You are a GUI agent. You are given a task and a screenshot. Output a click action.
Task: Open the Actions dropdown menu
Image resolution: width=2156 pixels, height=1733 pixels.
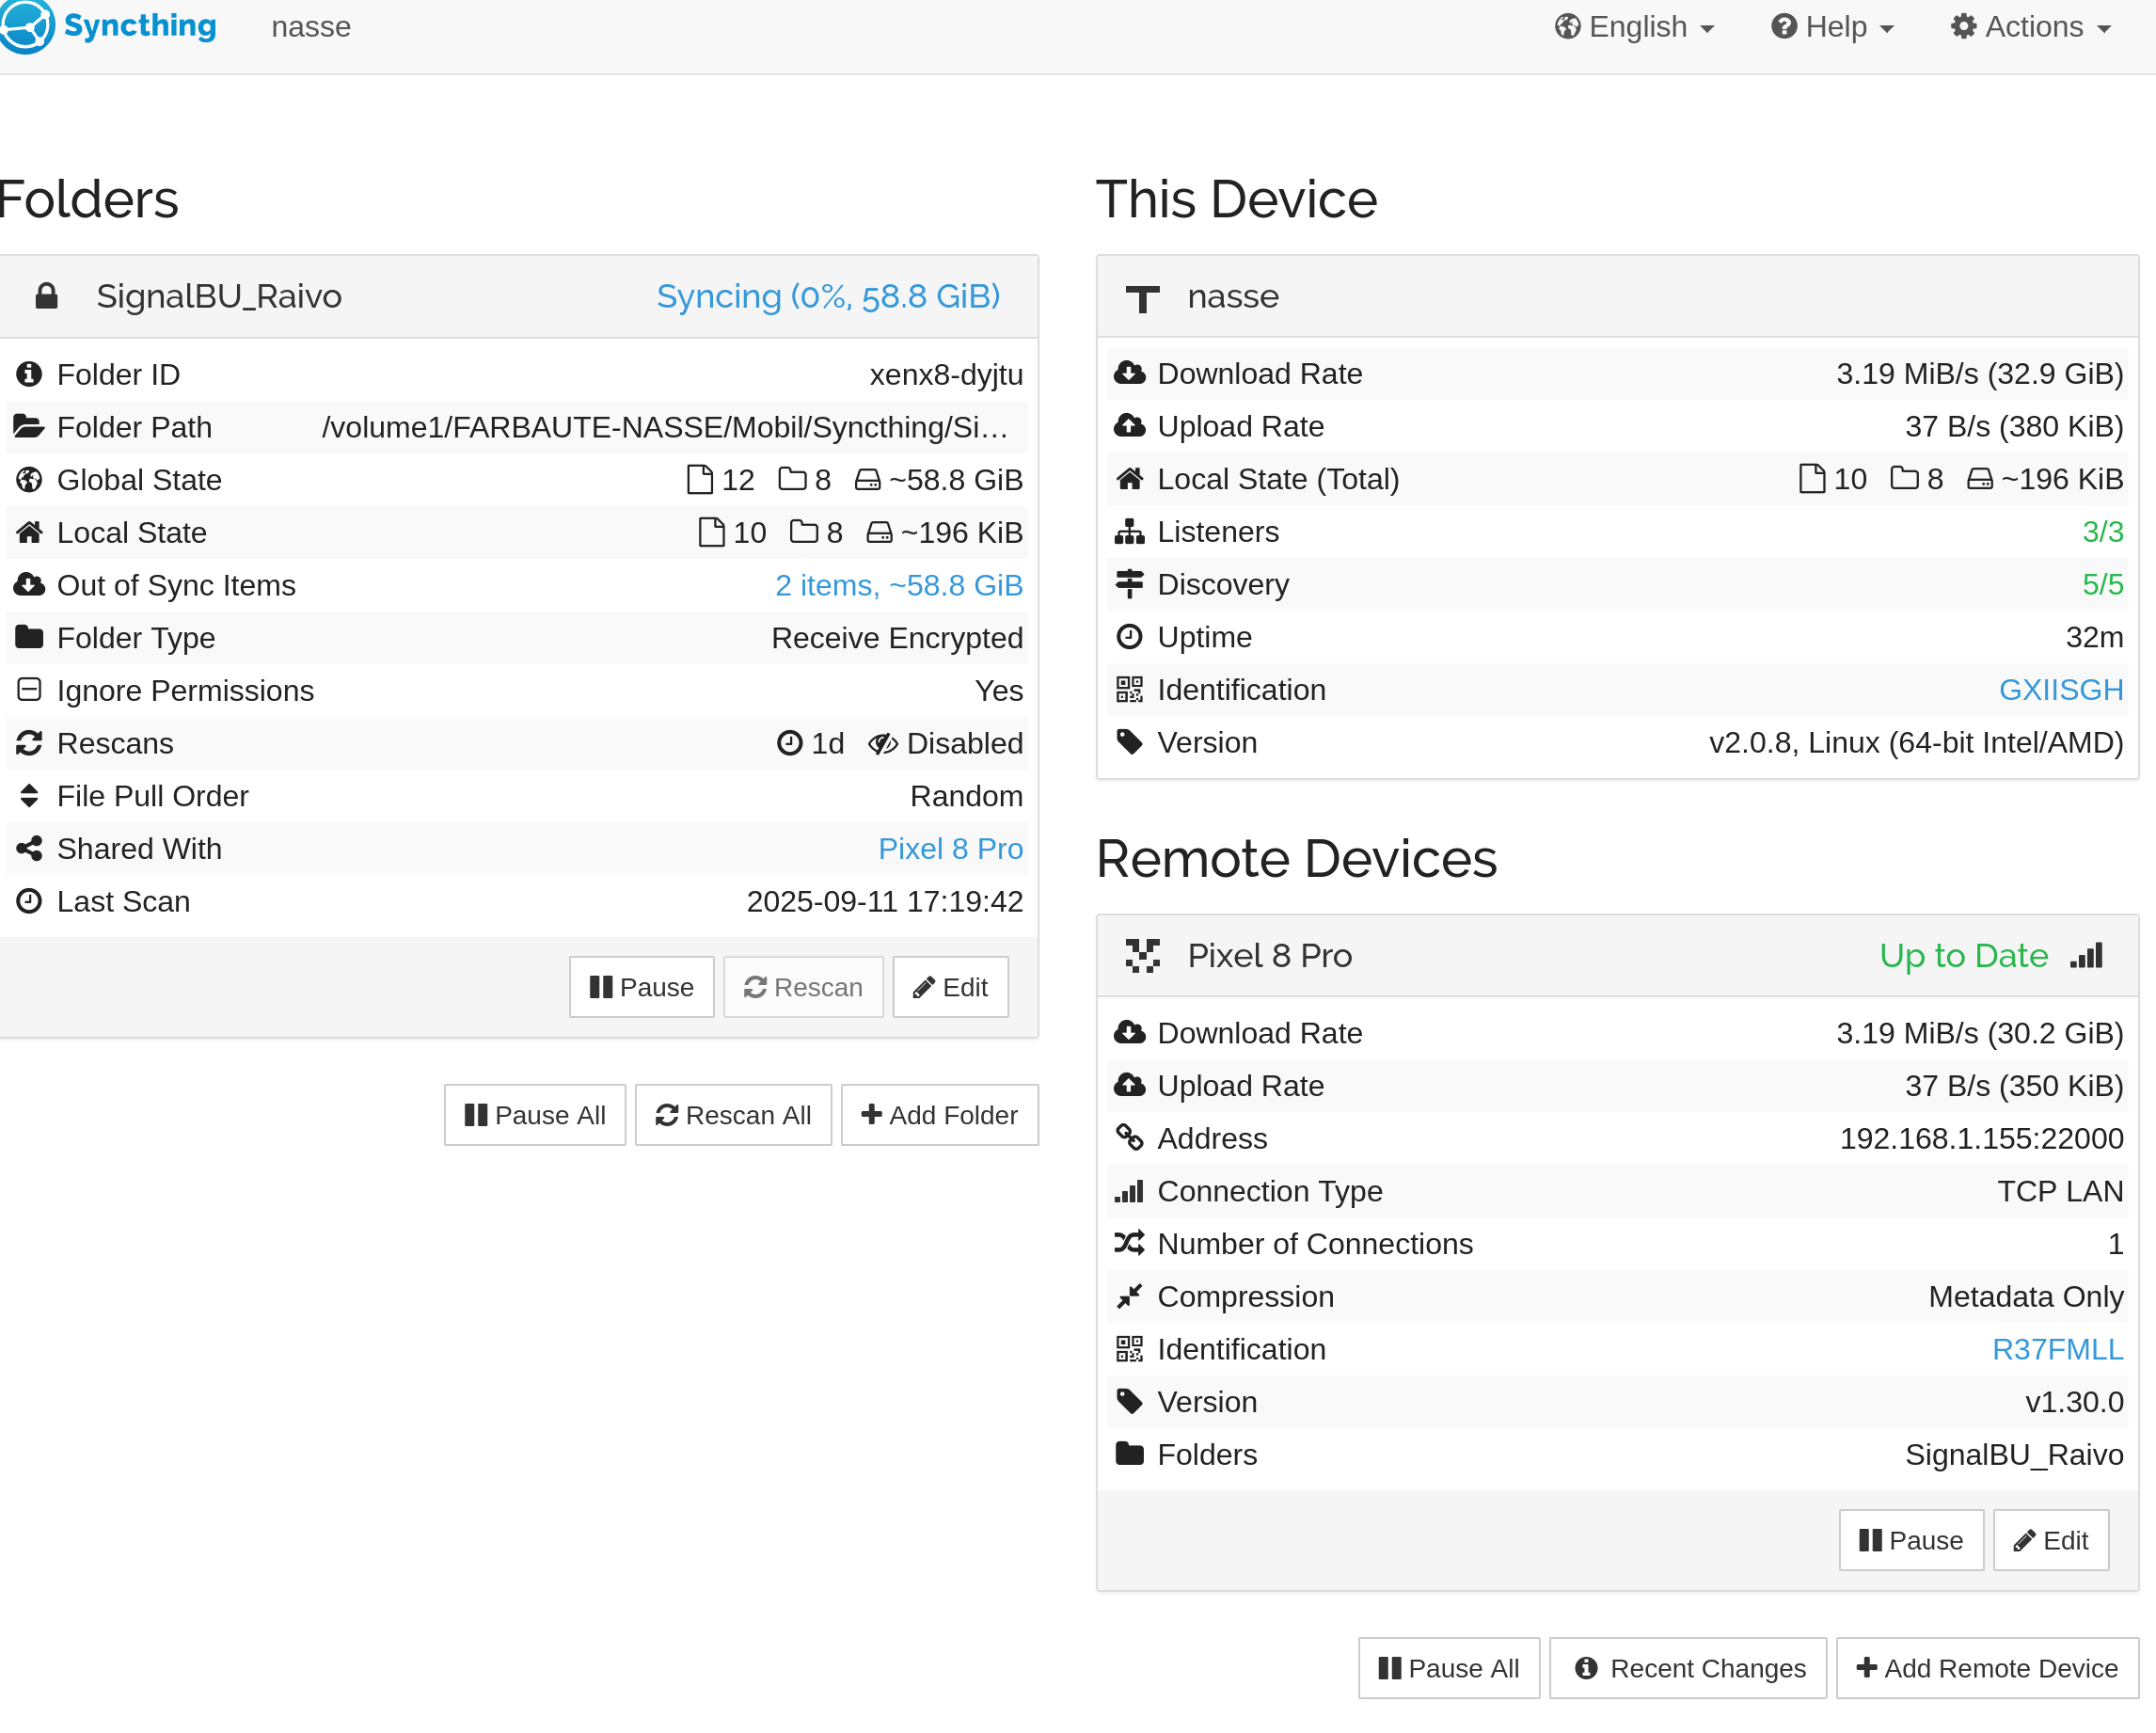tap(2031, 27)
